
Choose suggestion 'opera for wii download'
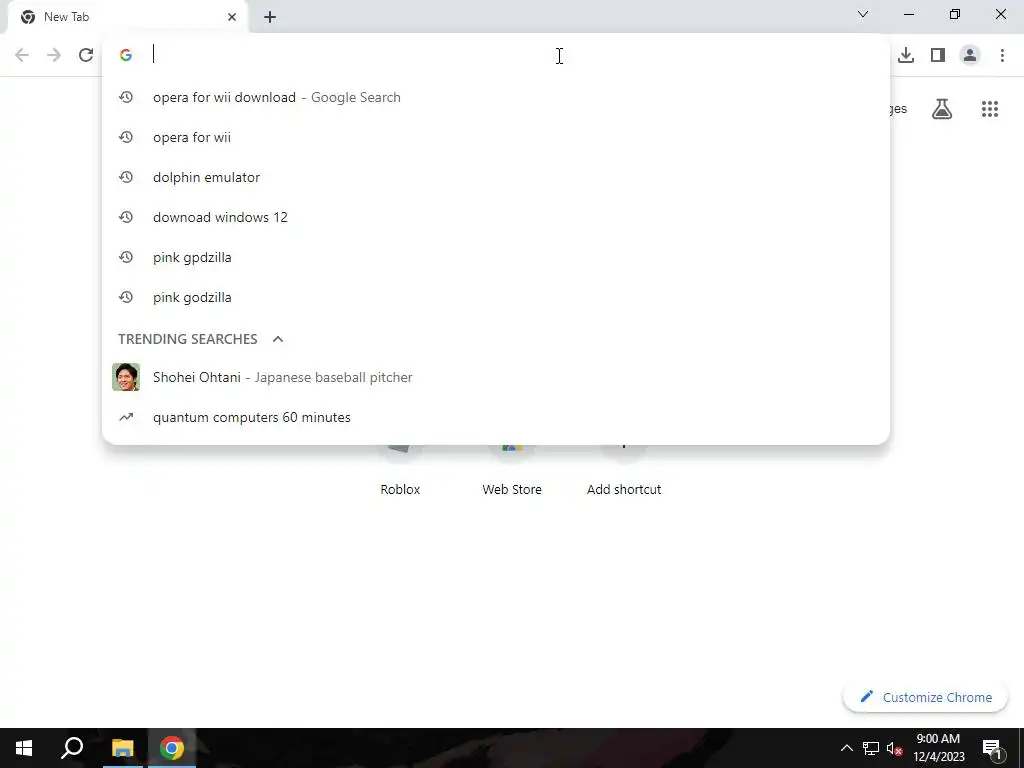(x=496, y=97)
